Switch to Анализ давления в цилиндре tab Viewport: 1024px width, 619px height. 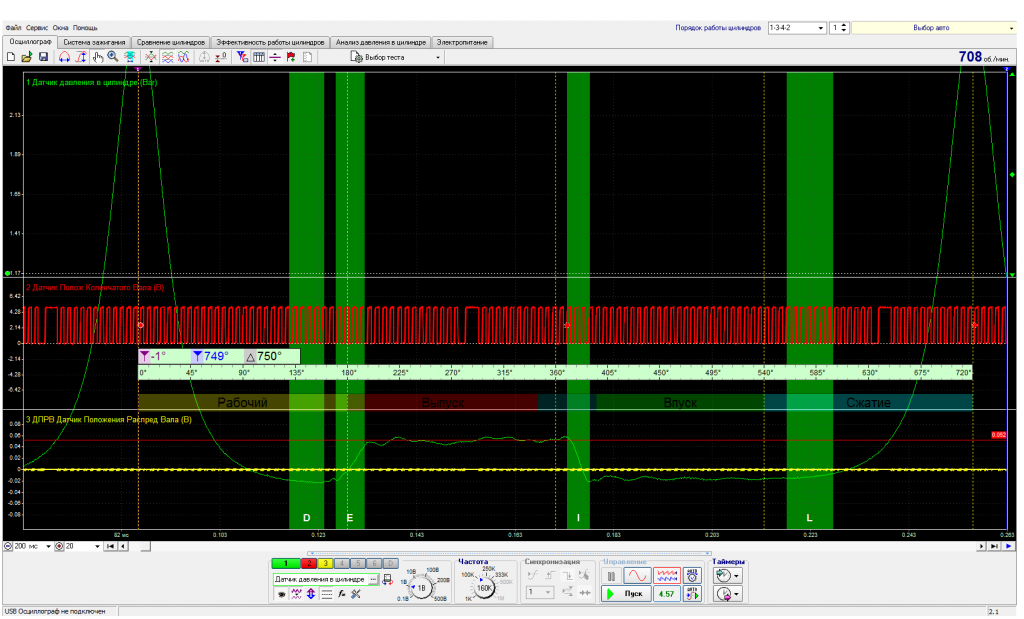pos(381,42)
